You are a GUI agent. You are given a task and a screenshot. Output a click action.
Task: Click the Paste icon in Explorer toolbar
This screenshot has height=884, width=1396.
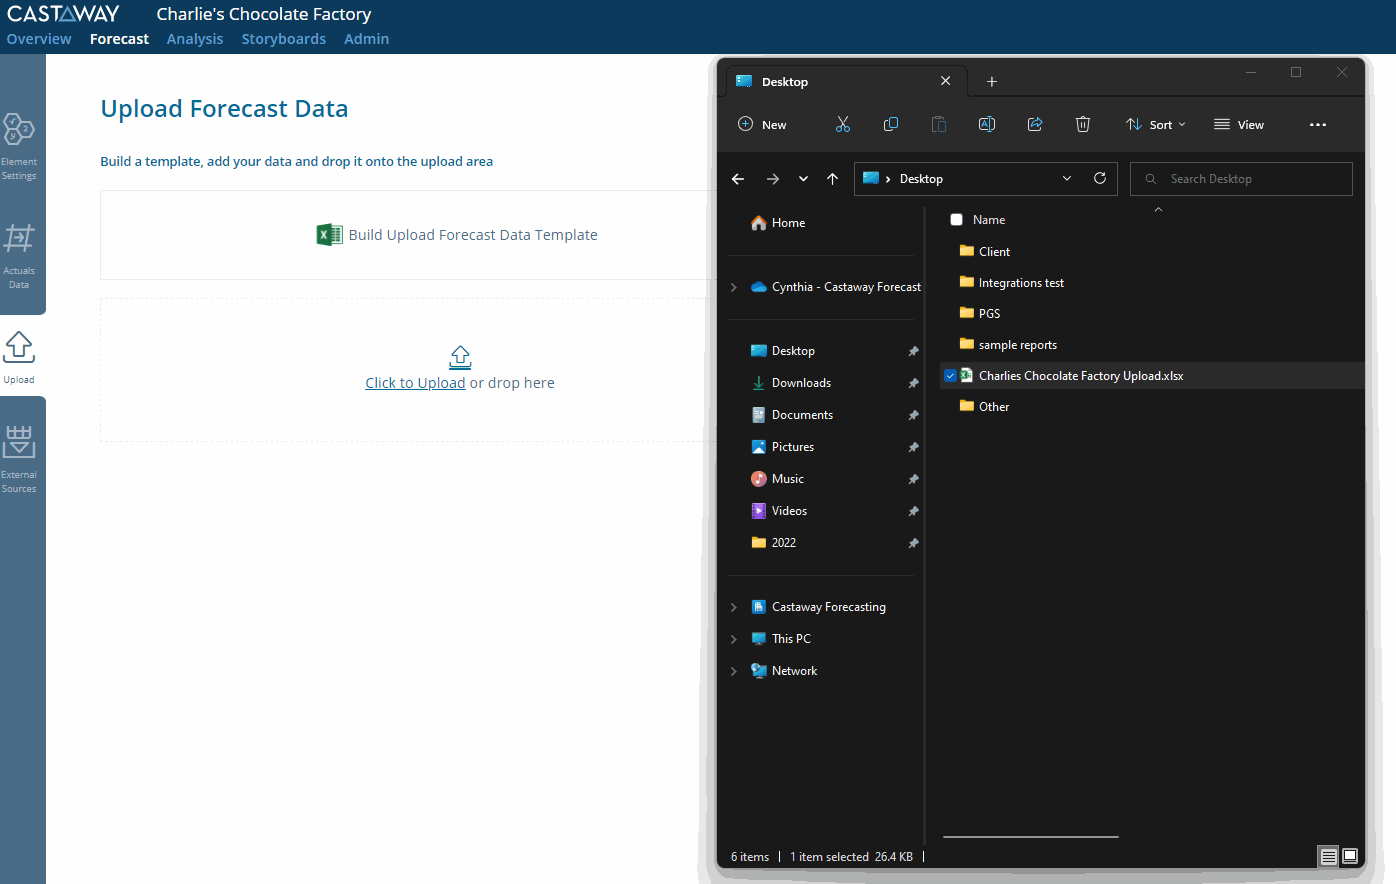[939, 124]
